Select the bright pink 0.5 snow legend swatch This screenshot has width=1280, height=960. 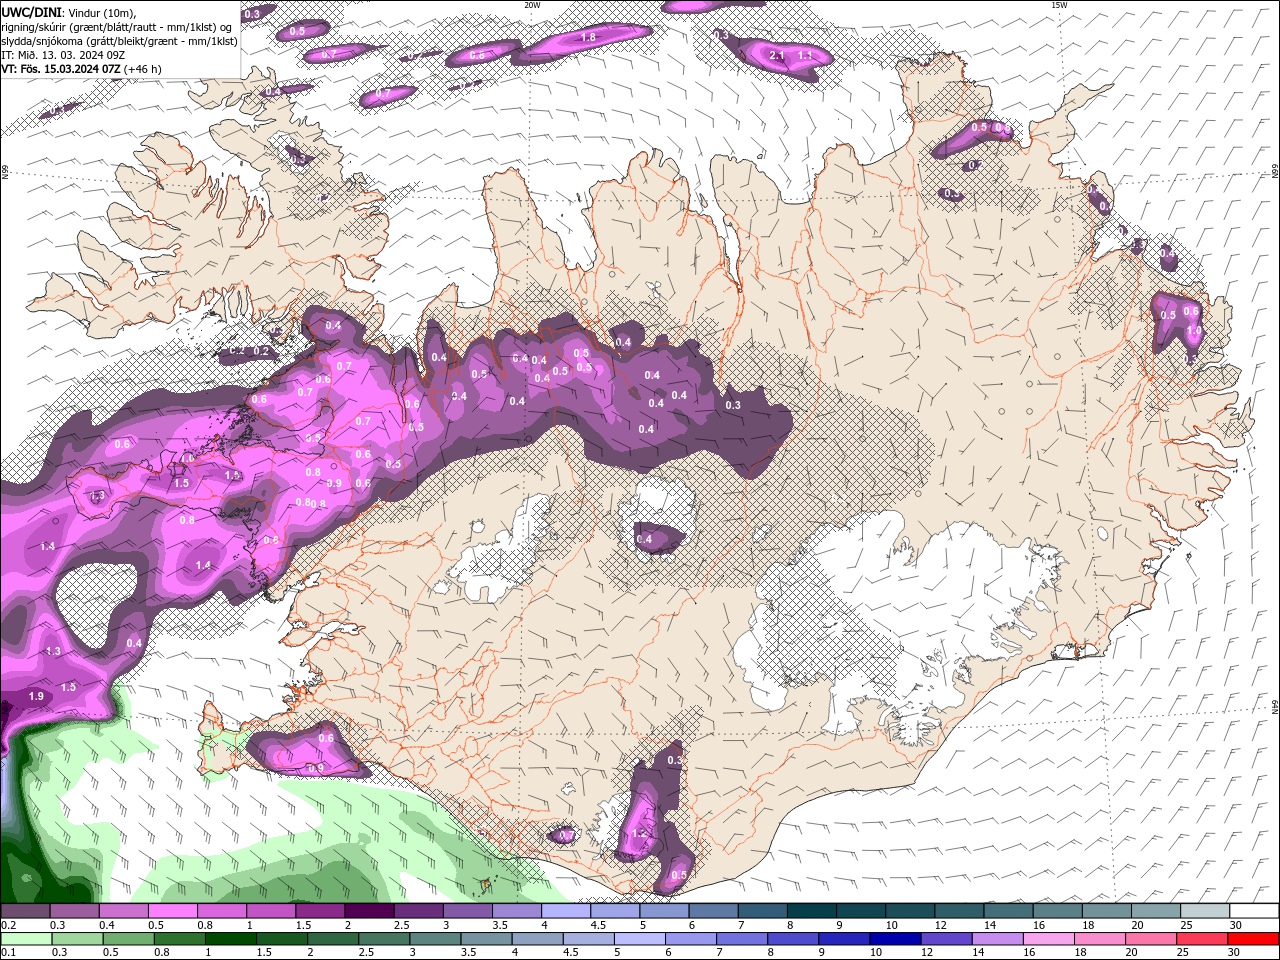[172, 911]
